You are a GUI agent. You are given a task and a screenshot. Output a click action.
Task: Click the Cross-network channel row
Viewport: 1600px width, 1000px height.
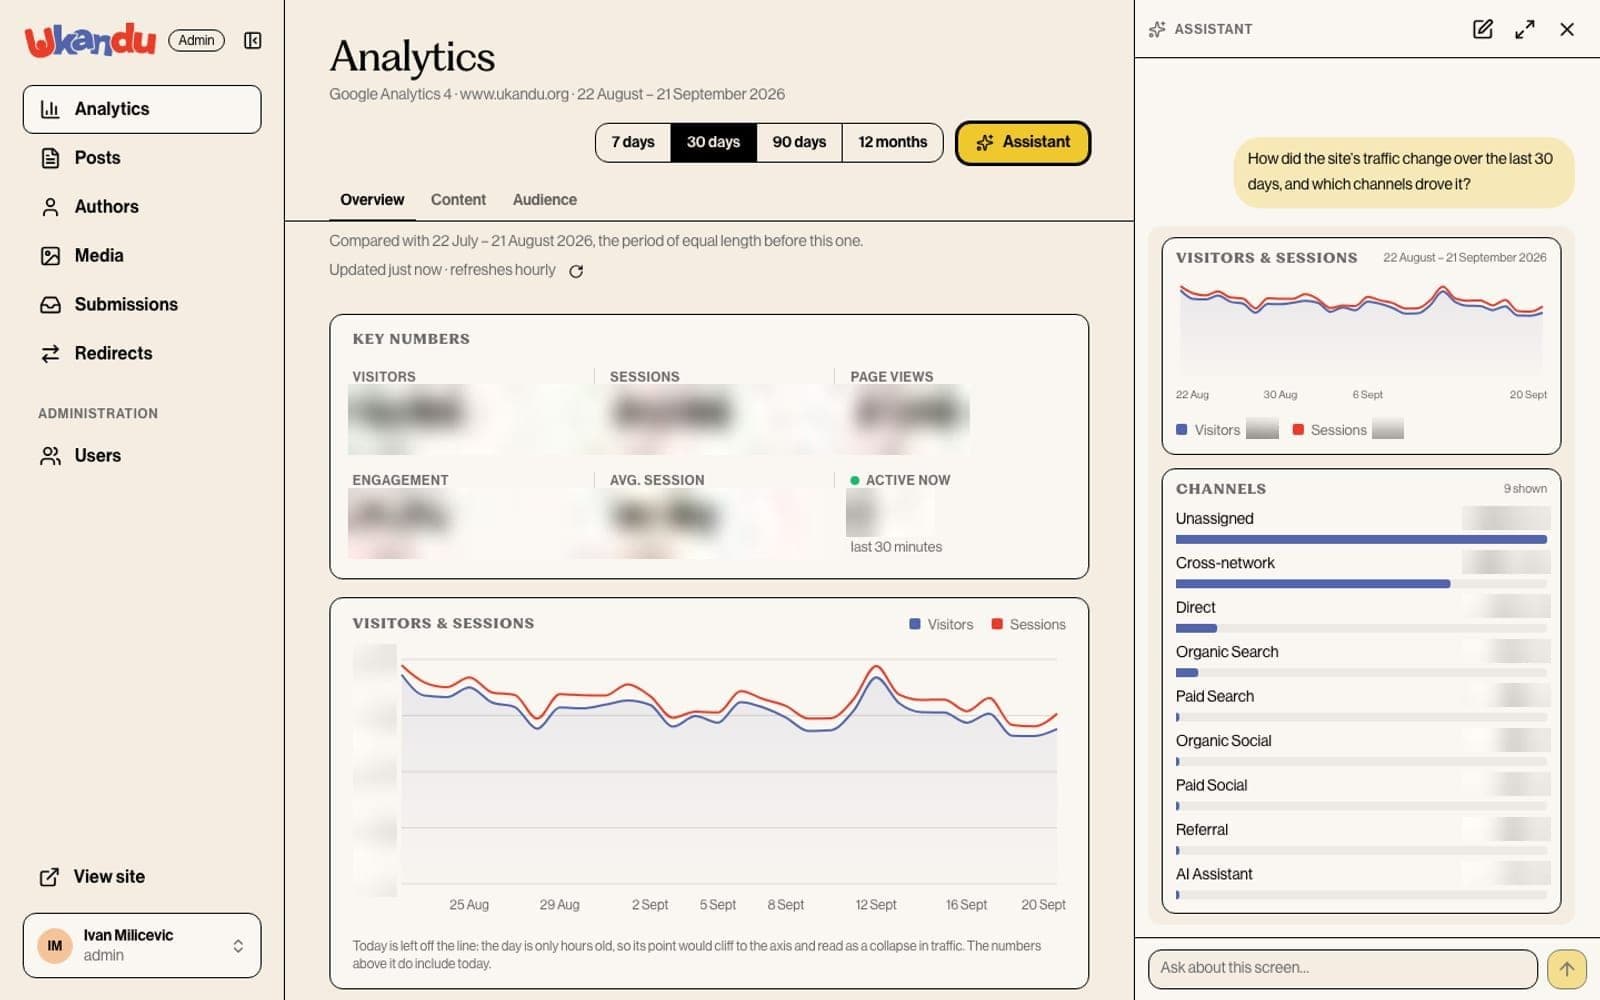[1361, 571]
